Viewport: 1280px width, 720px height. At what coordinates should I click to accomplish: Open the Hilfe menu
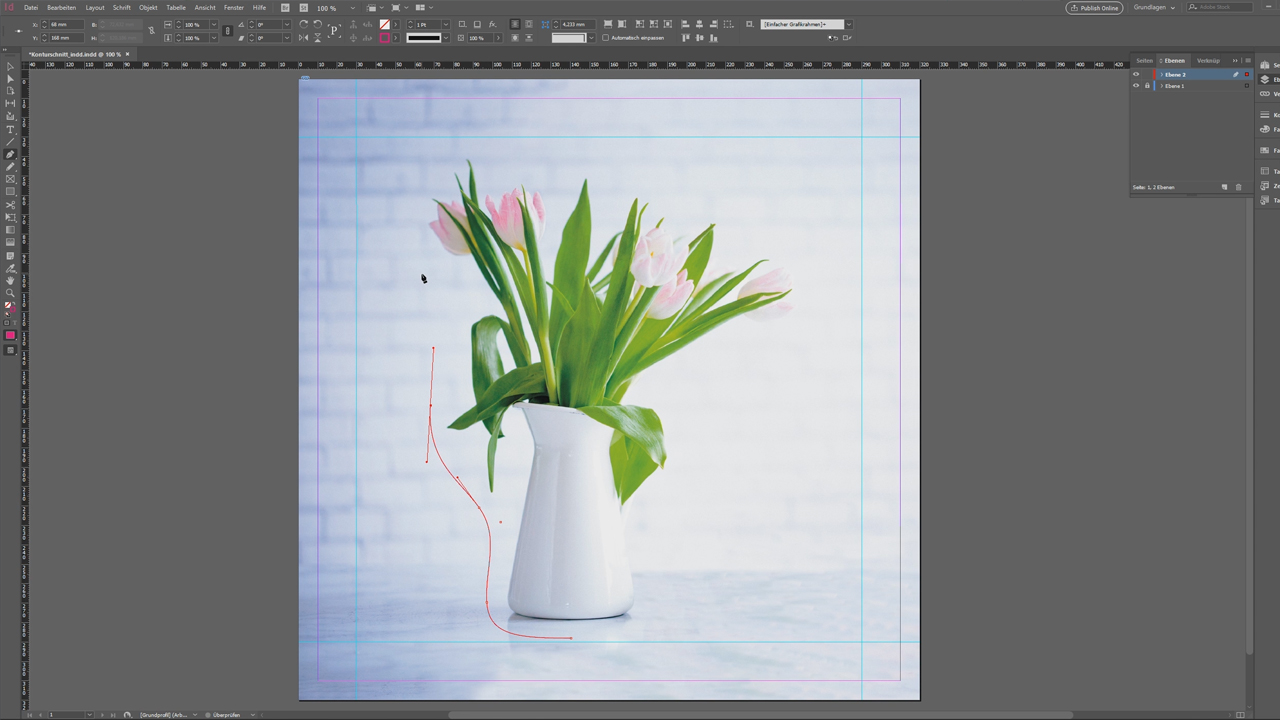pos(259,7)
